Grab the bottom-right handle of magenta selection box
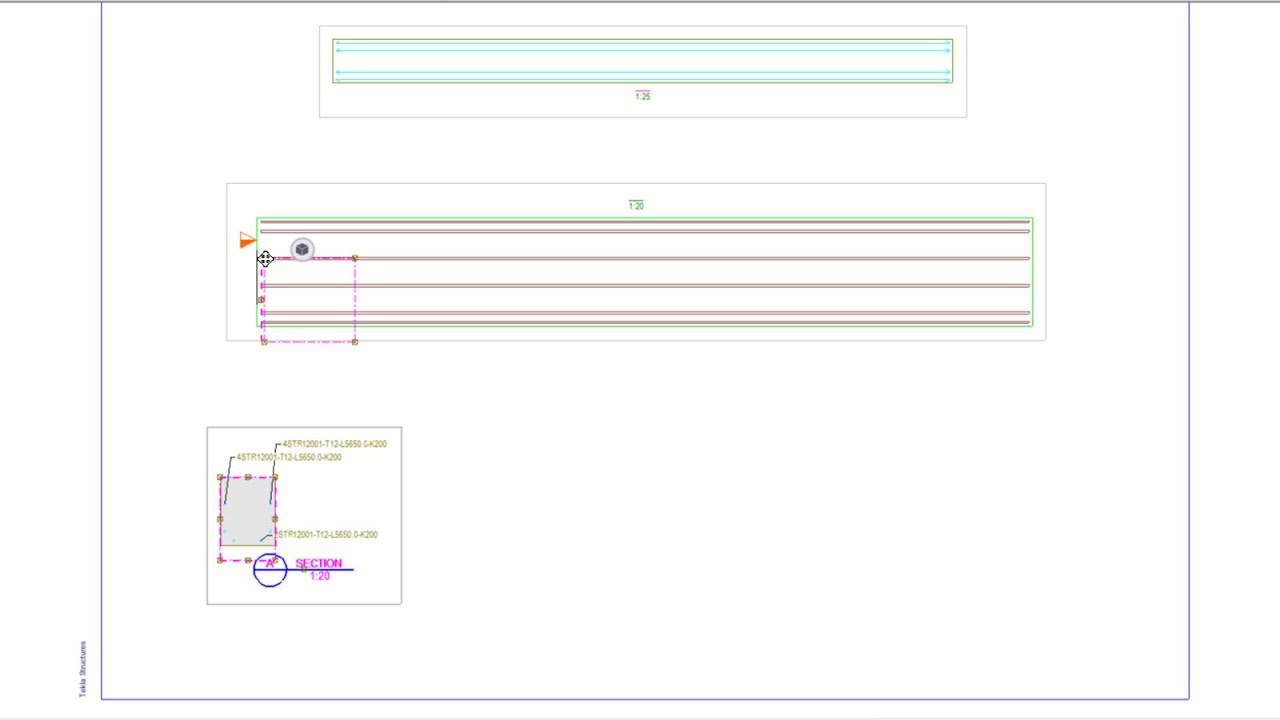 (x=355, y=342)
